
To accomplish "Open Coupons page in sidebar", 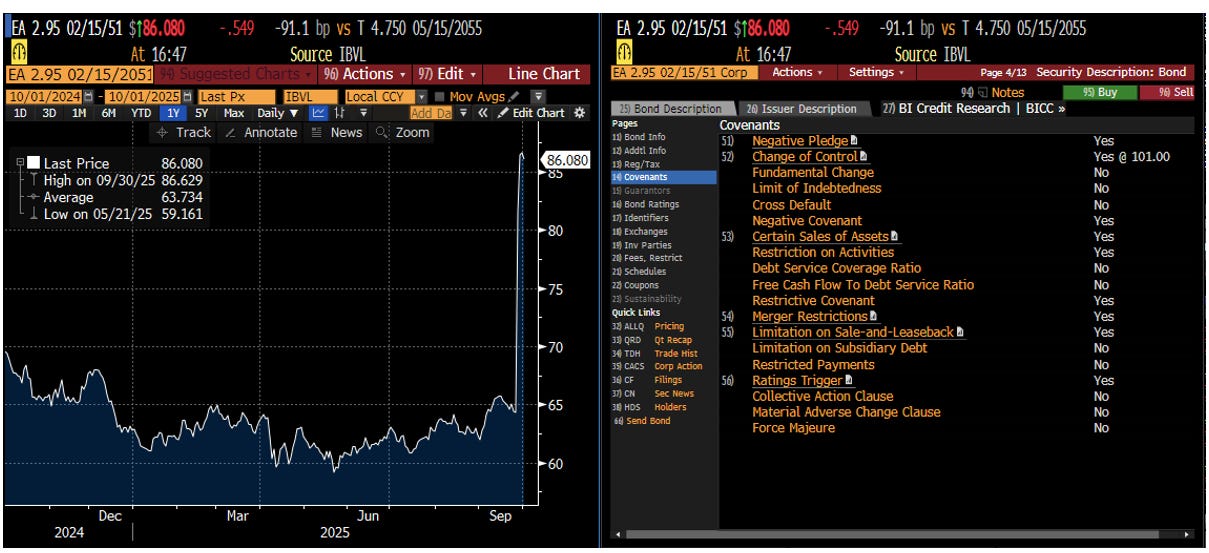I will point(636,285).
